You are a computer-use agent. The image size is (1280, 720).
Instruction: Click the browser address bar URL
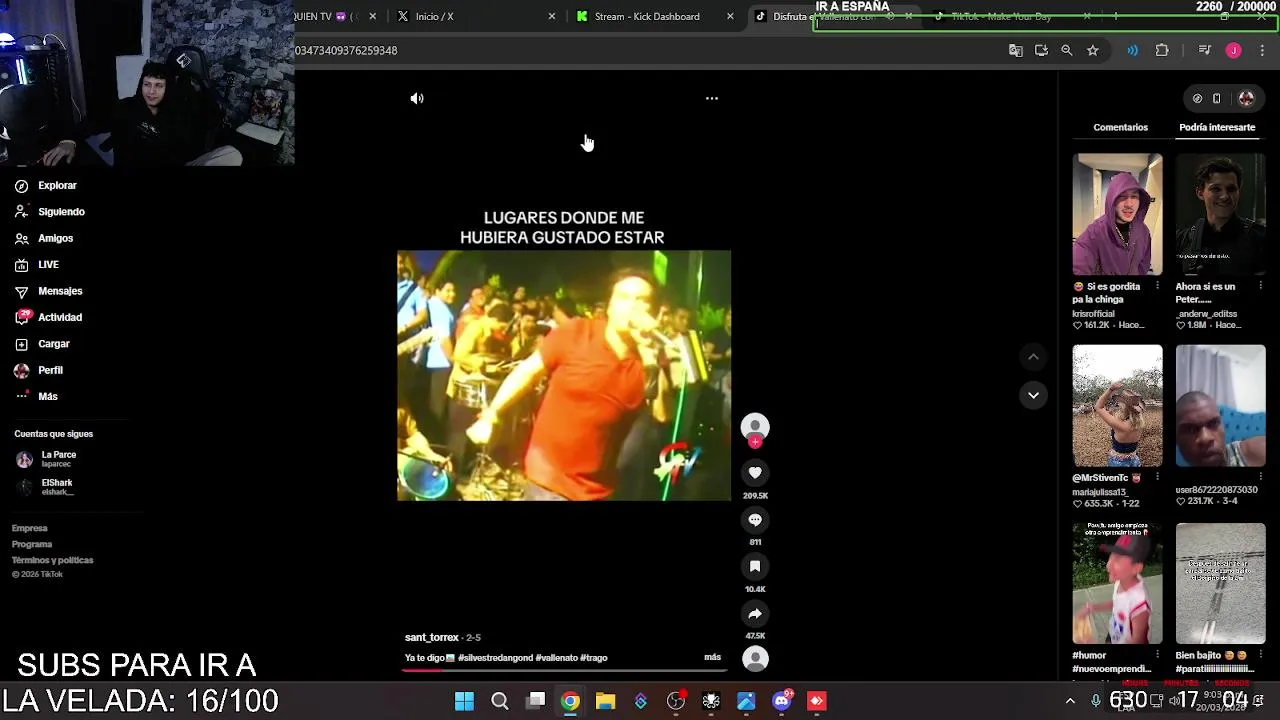click(x=346, y=50)
